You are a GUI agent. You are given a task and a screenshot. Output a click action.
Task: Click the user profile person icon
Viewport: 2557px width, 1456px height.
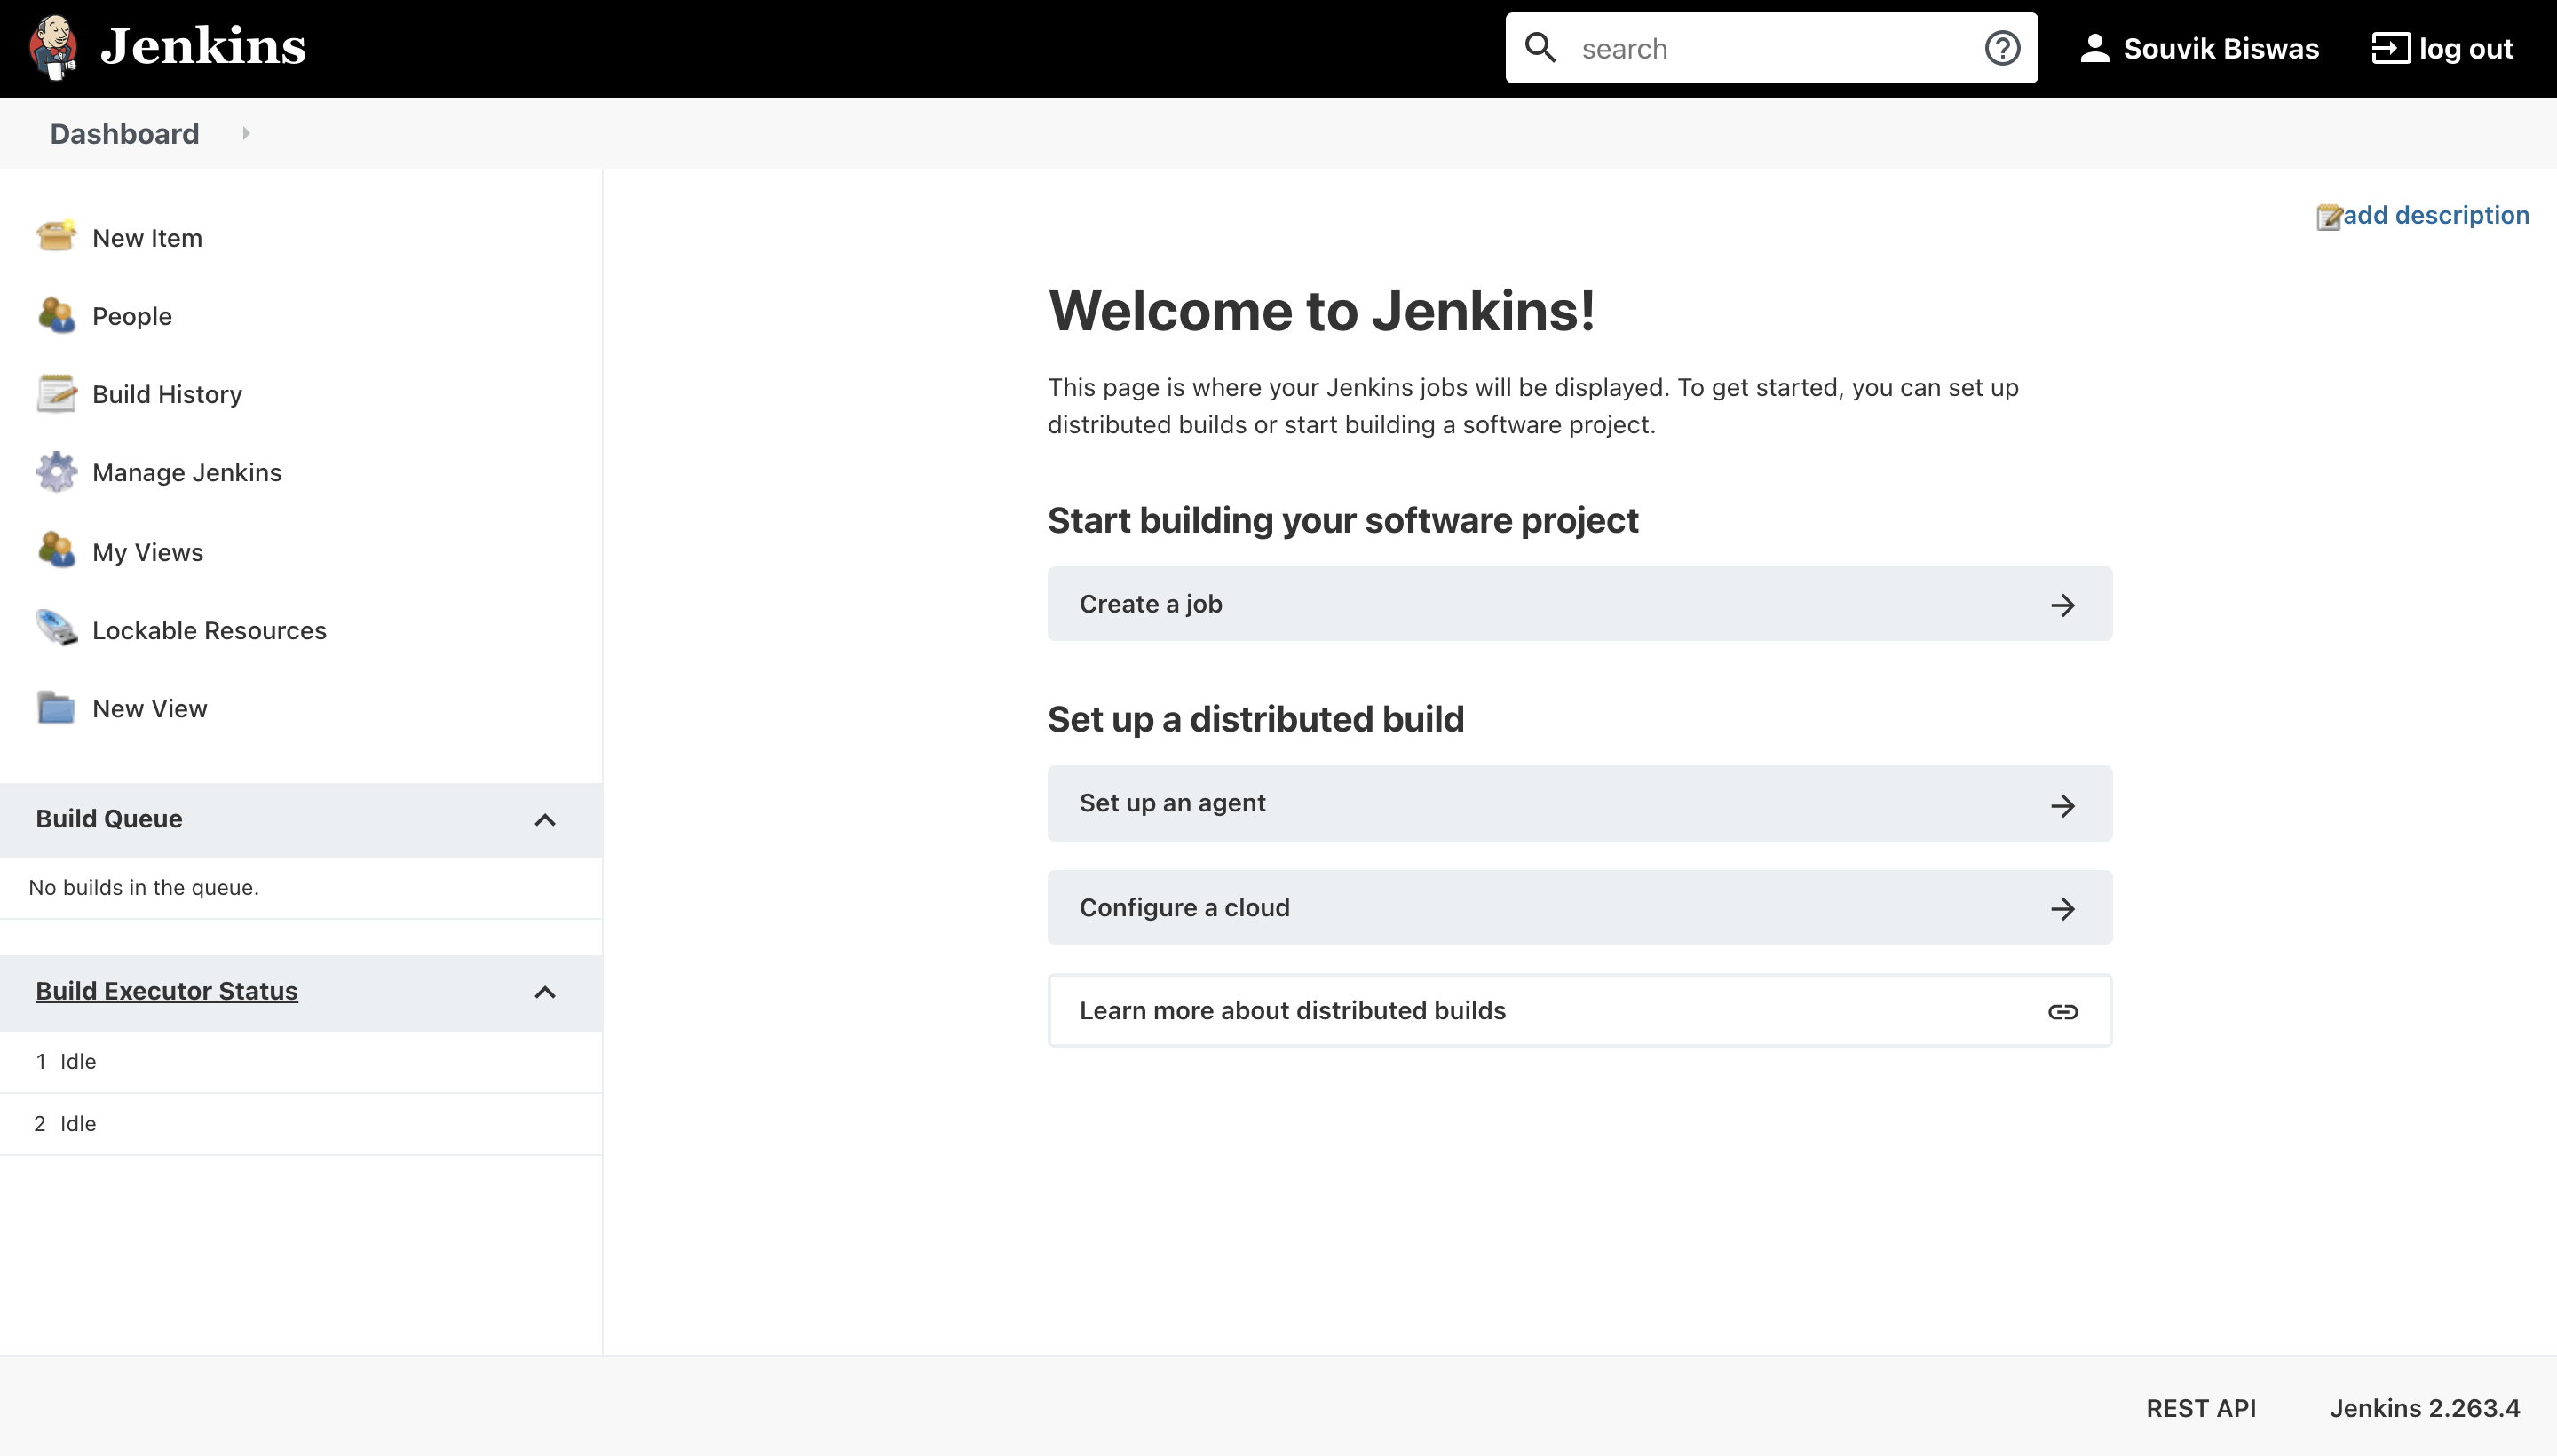(2094, 48)
